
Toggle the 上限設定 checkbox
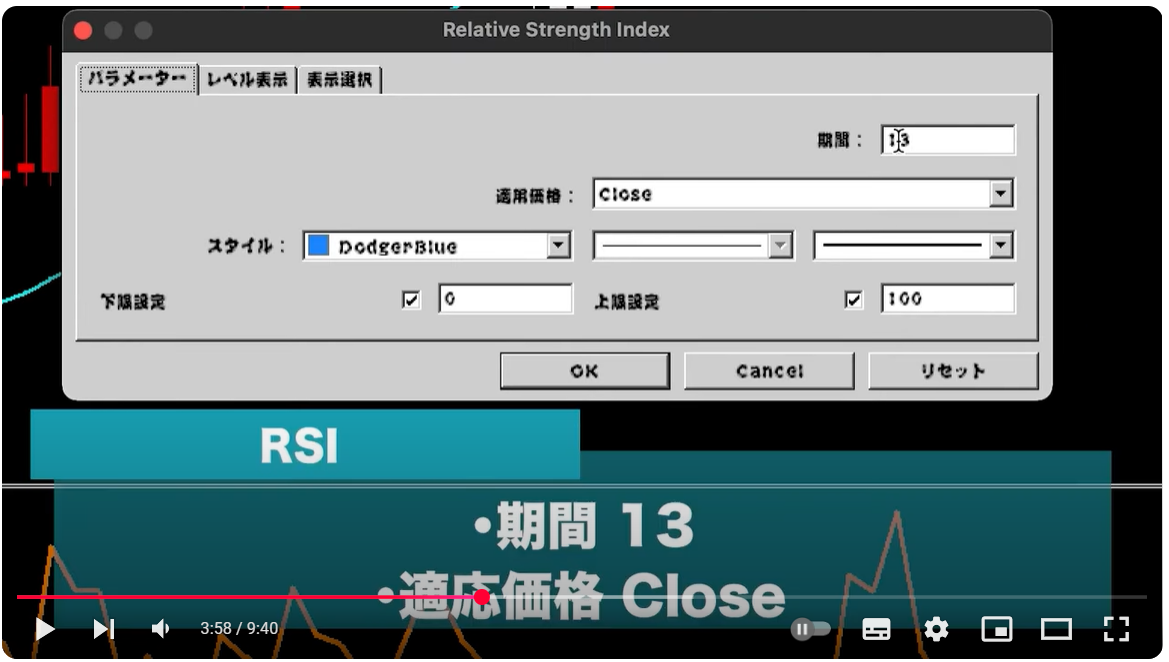854,300
